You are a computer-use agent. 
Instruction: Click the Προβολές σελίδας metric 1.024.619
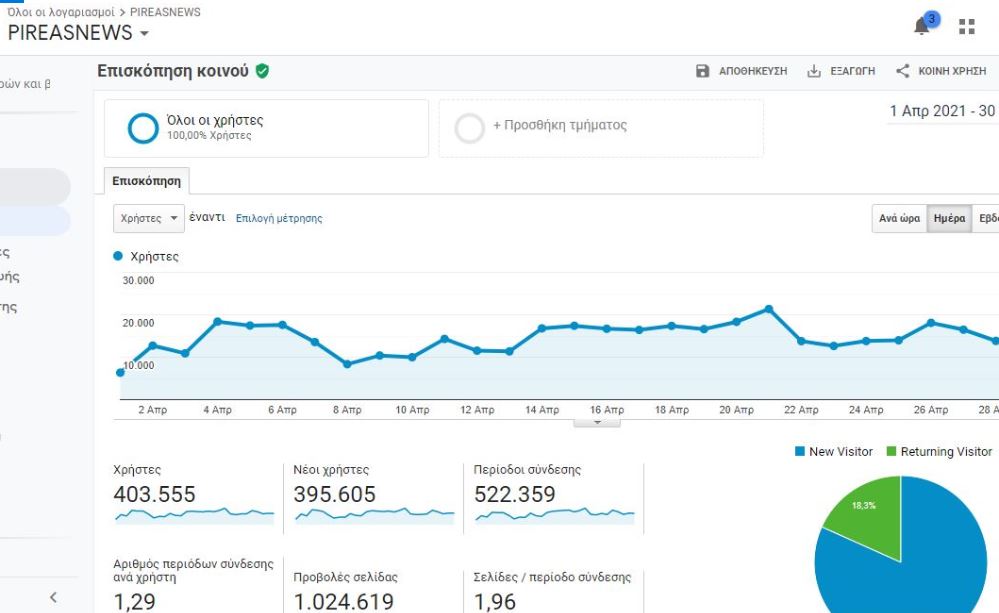click(x=343, y=601)
